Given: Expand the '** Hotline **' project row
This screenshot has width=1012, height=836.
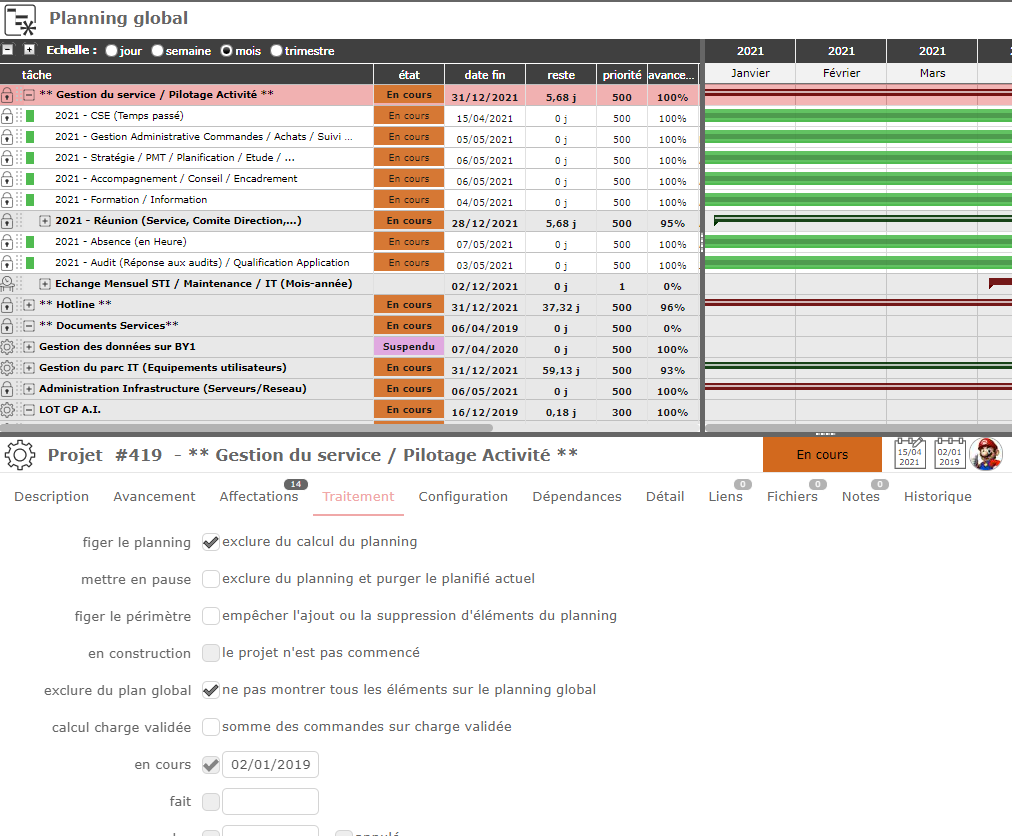Looking at the screenshot, I should pos(29,305).
